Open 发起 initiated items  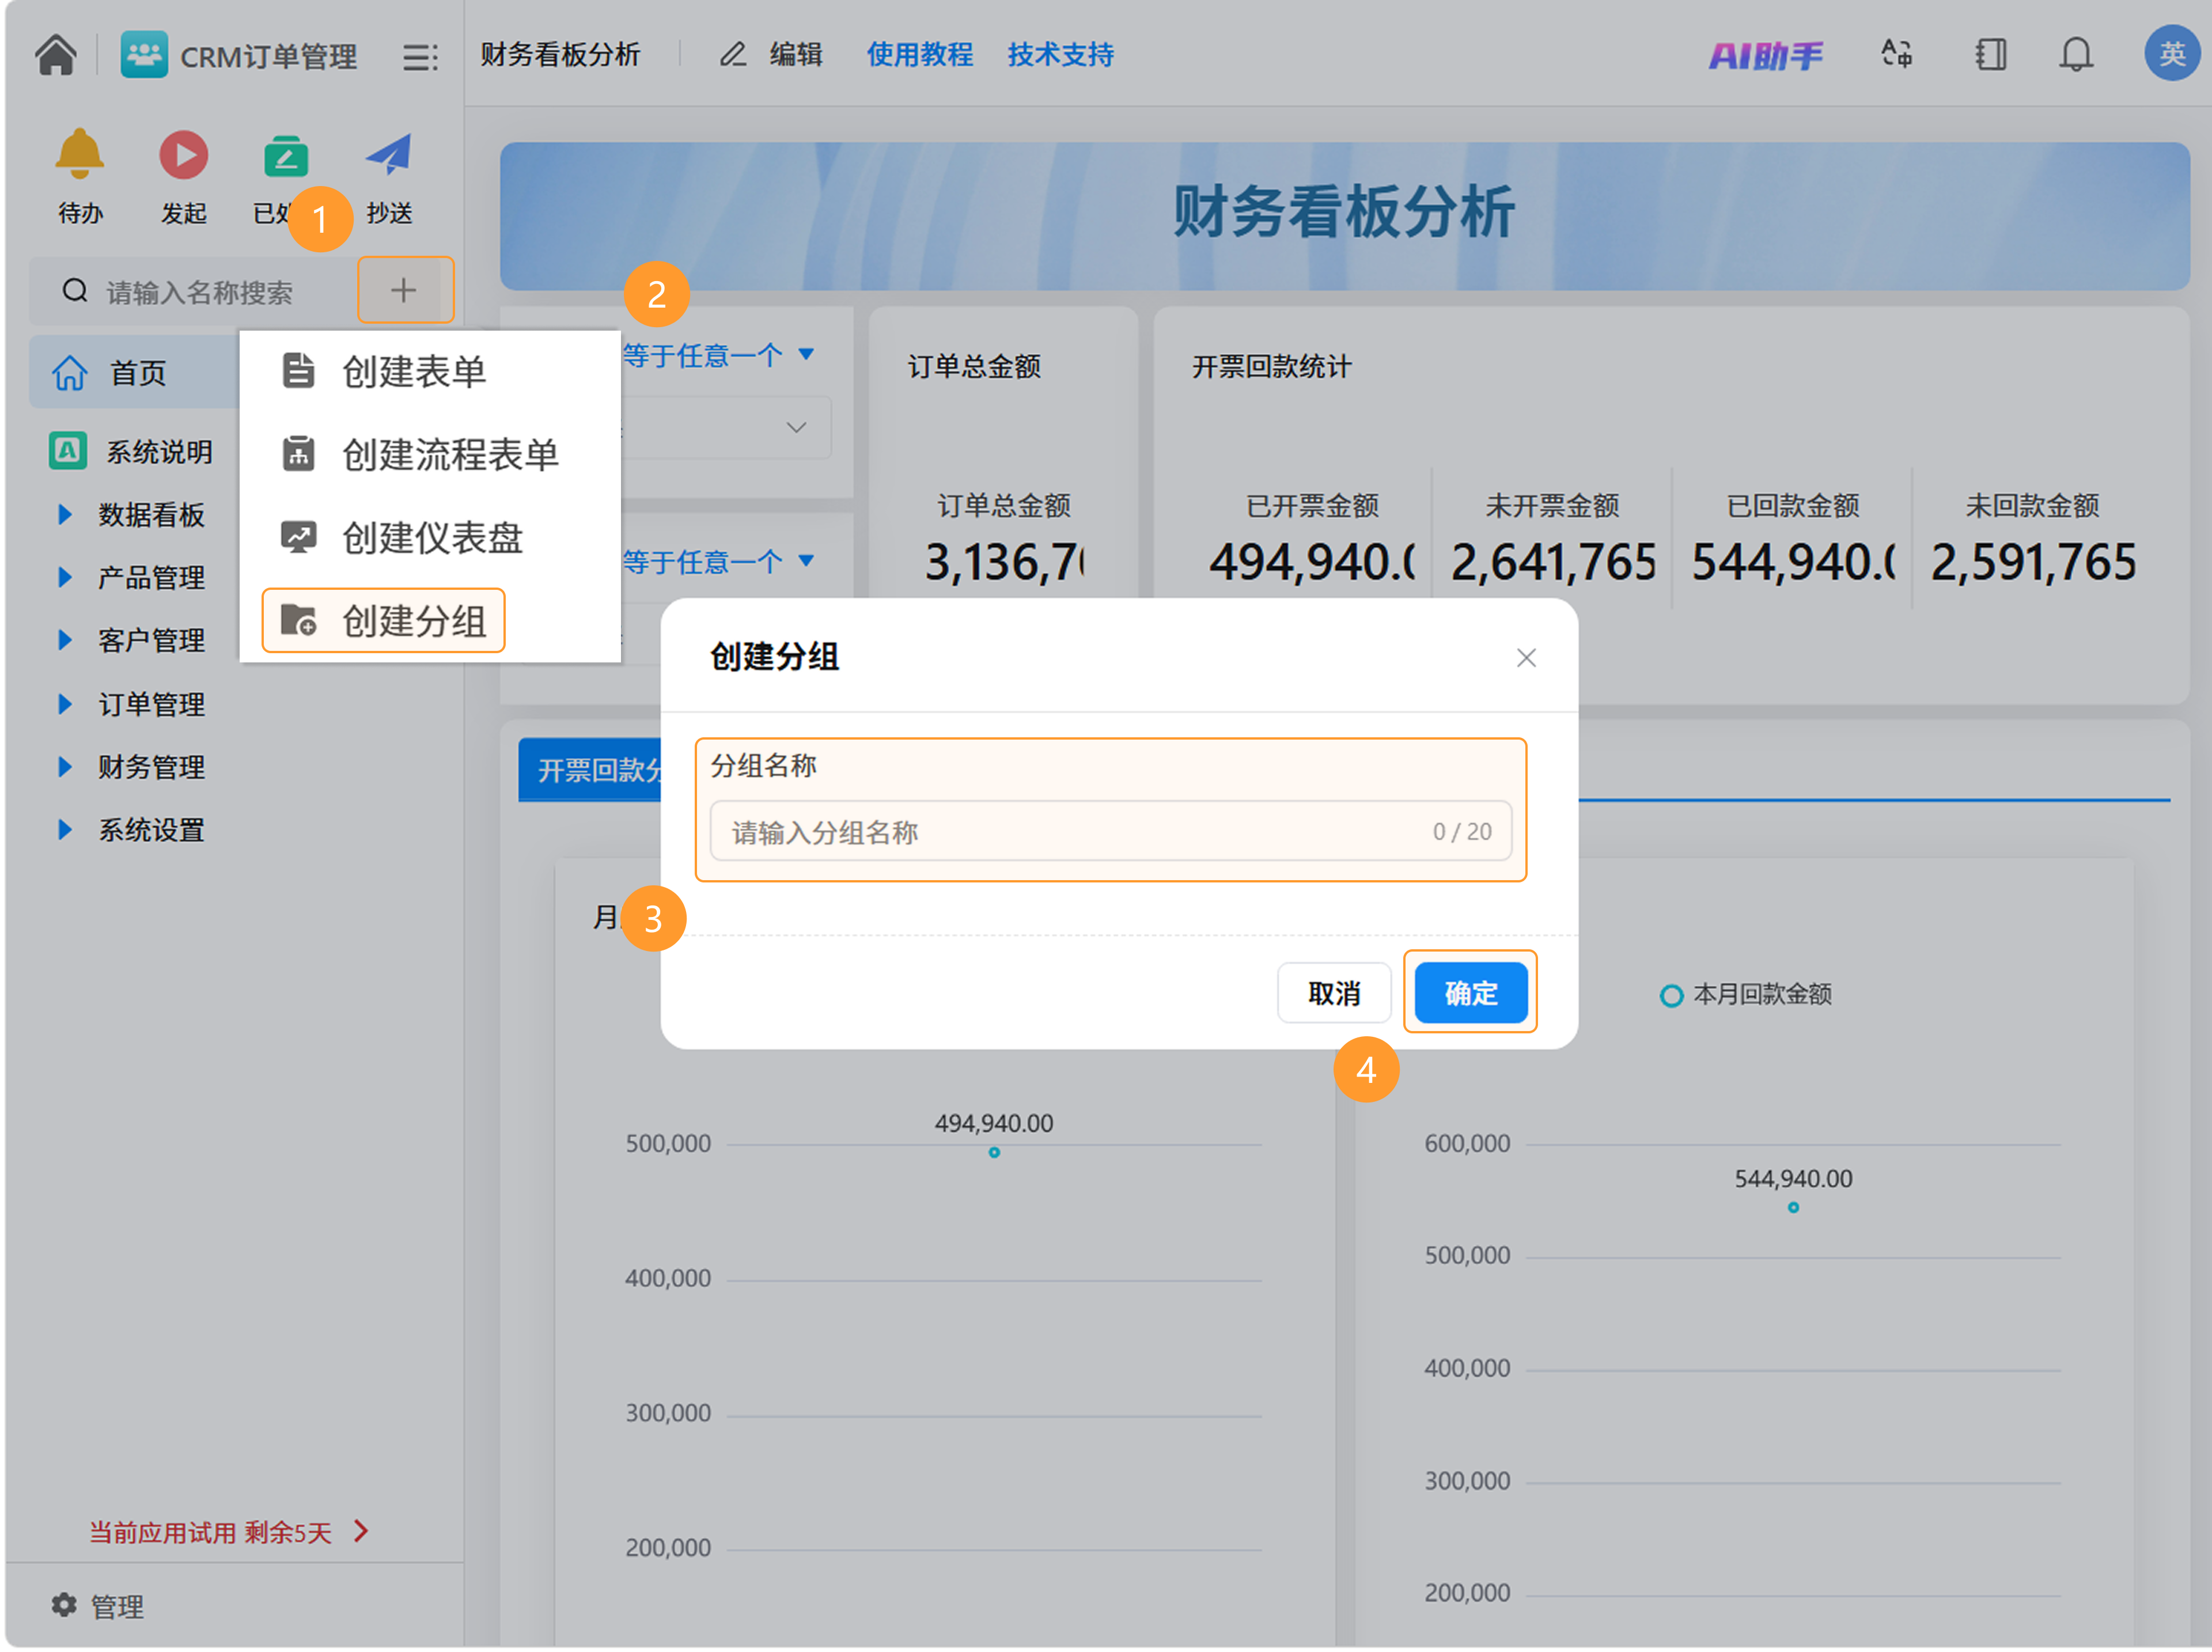pos(184,177)
